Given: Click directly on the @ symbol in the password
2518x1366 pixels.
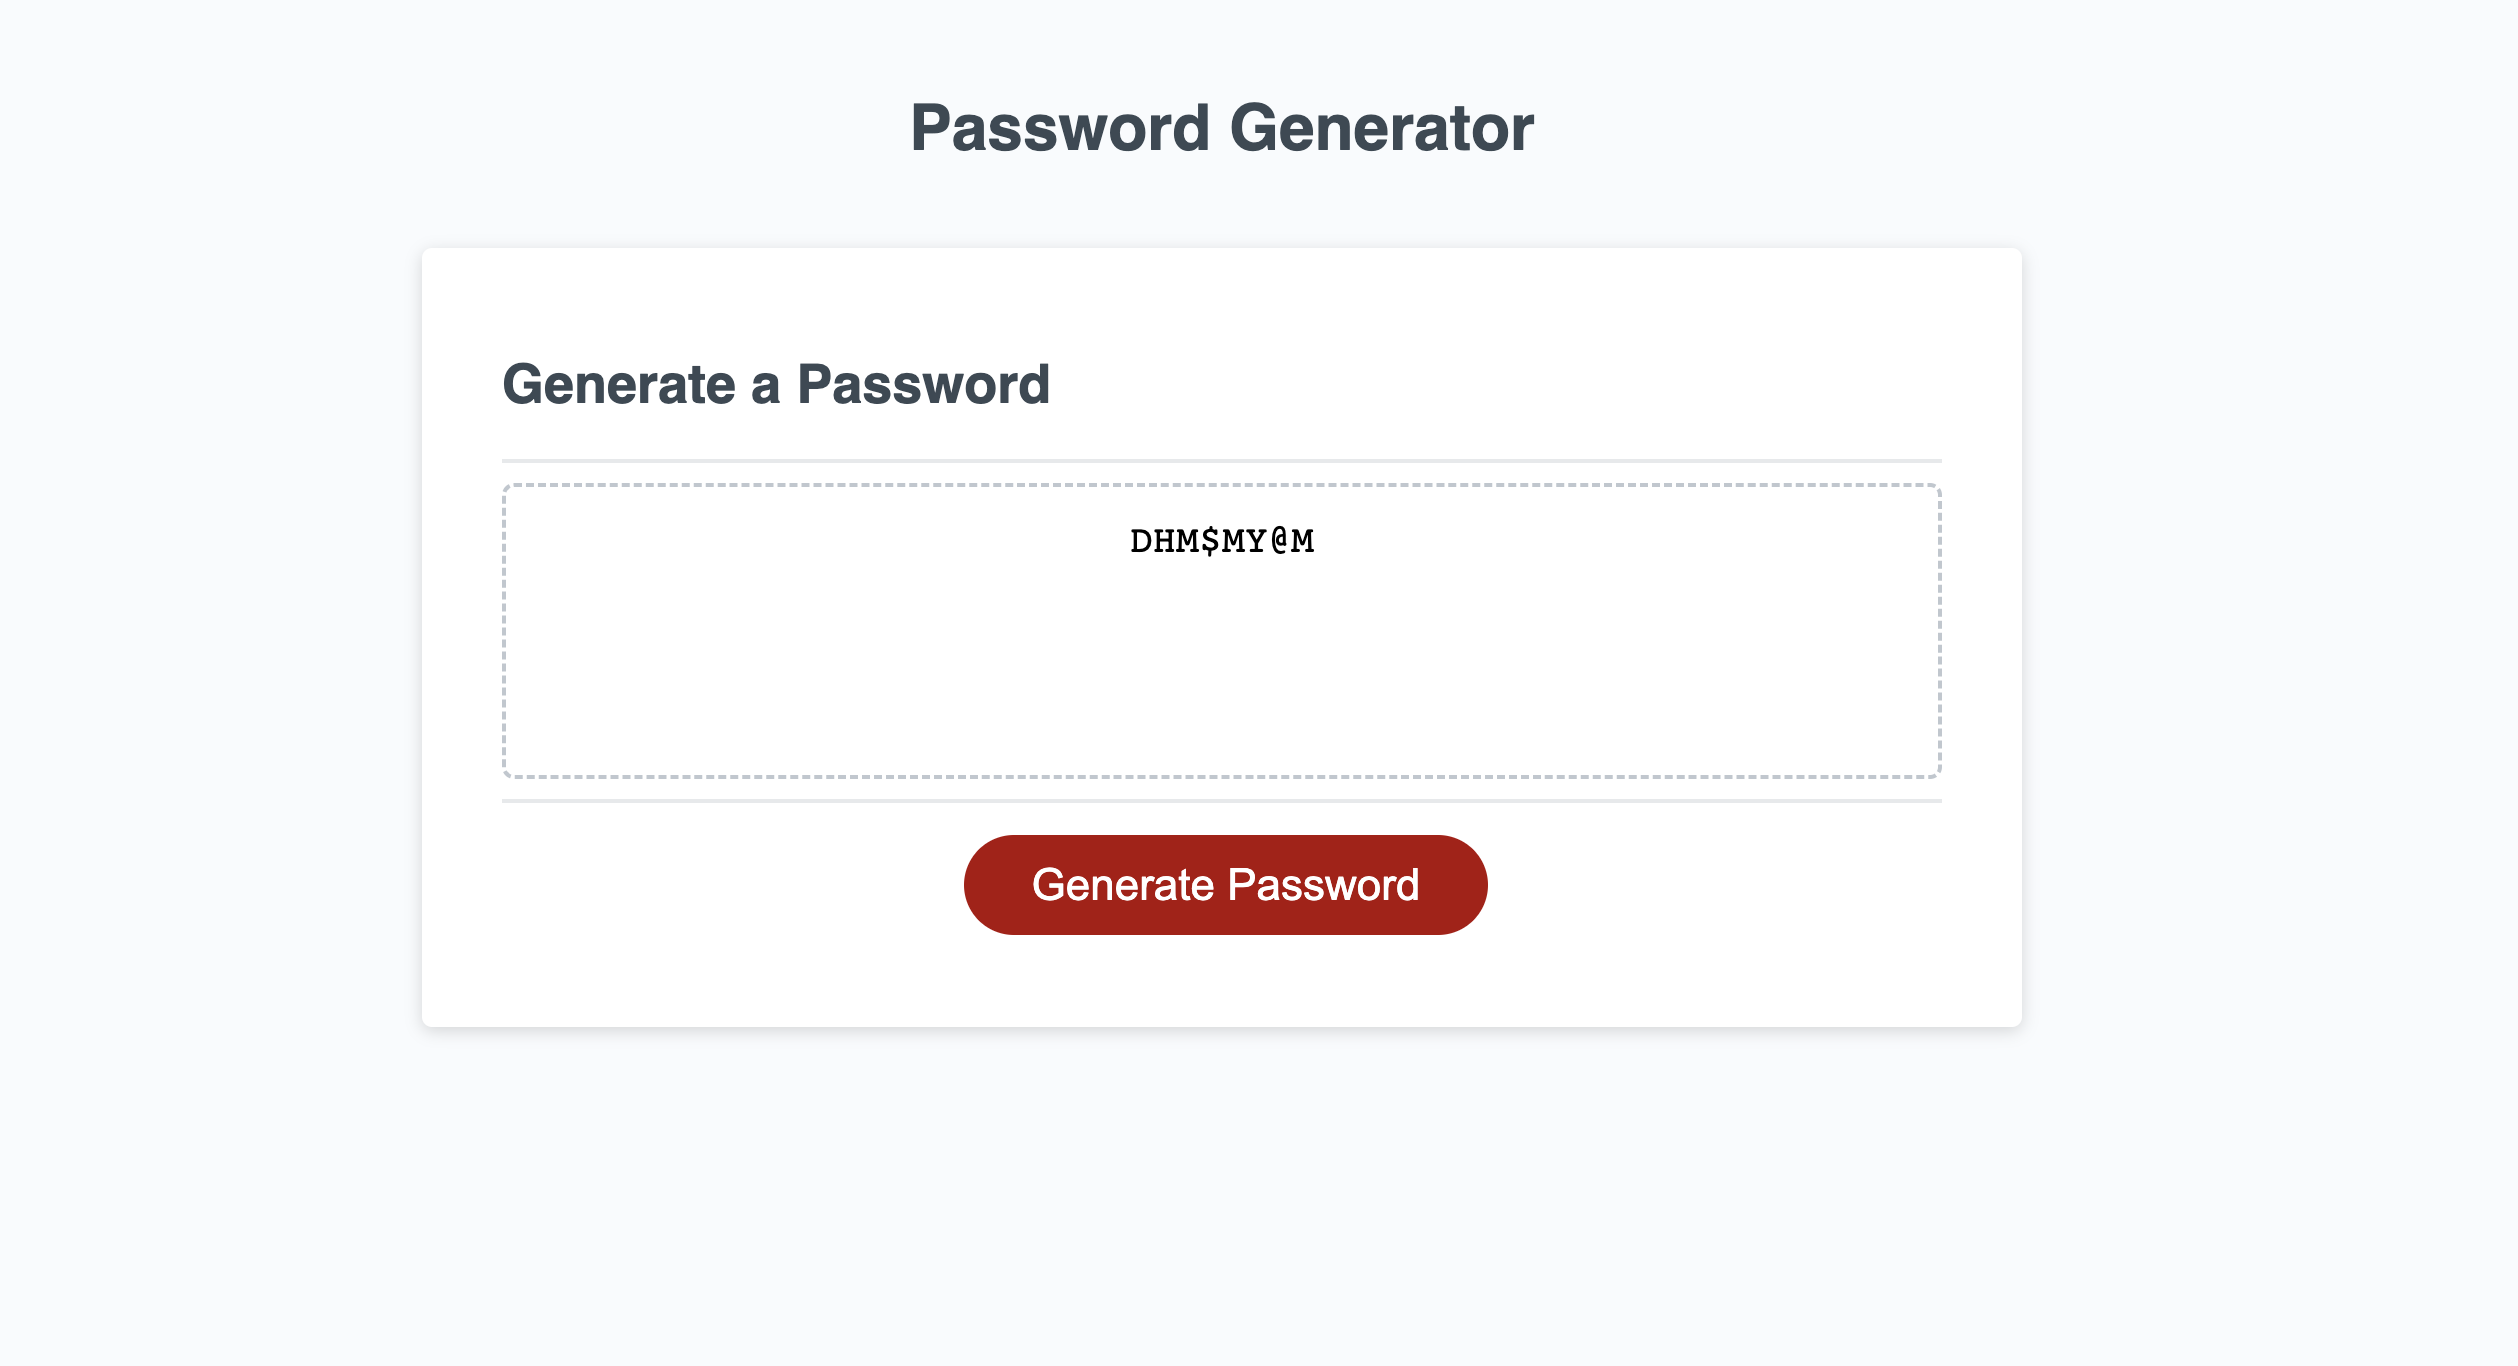Looking at the screenshot, I should click(1280, 542).
